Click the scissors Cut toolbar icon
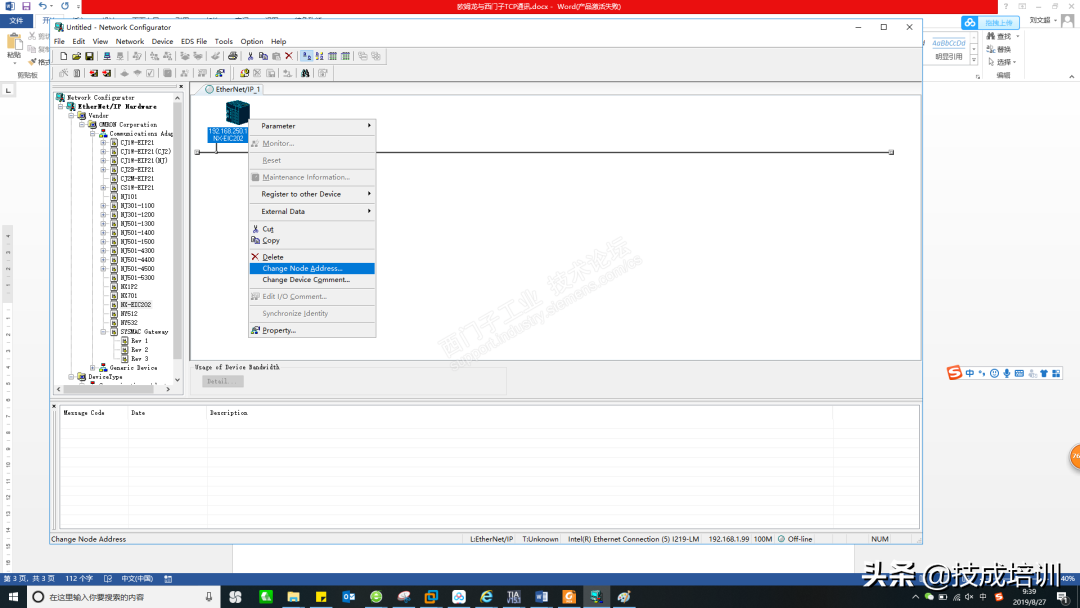This screenshot has height=608, width=1080. pyautogui.click(x=250, y=56)
